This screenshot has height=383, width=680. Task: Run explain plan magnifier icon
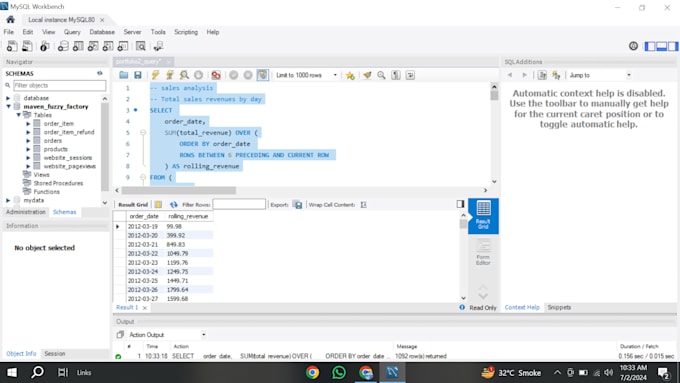click(184, 75)
